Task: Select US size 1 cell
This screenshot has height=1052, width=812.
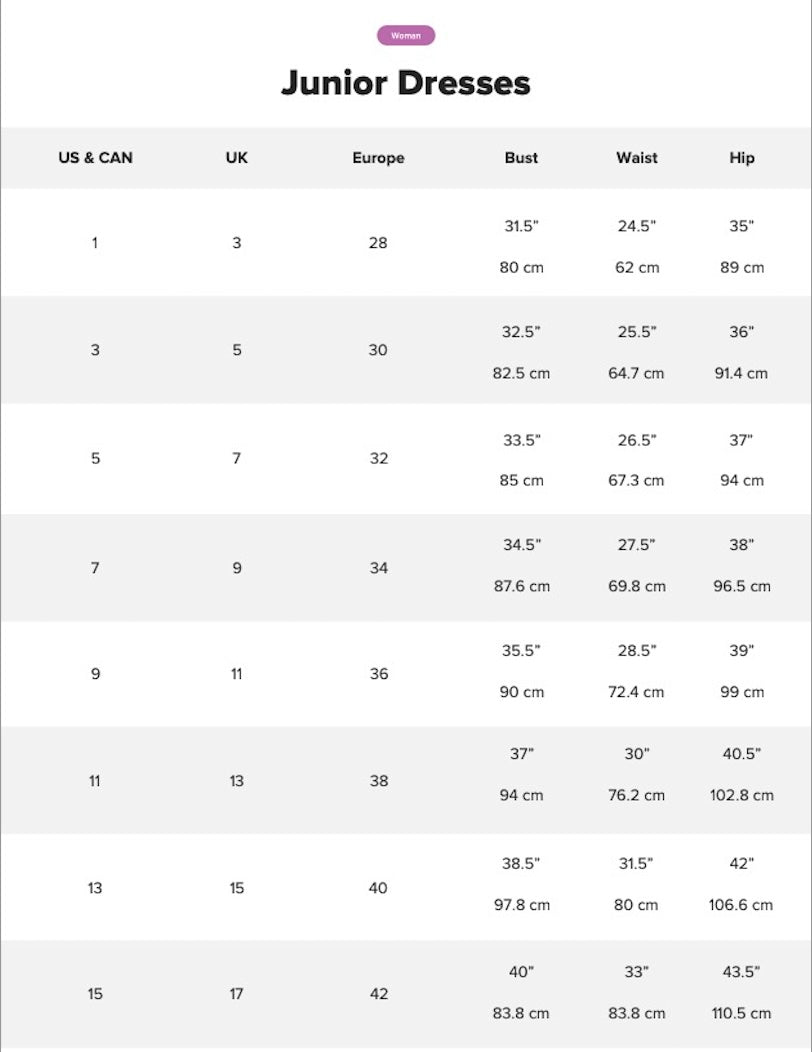Action: pos(95,243)
